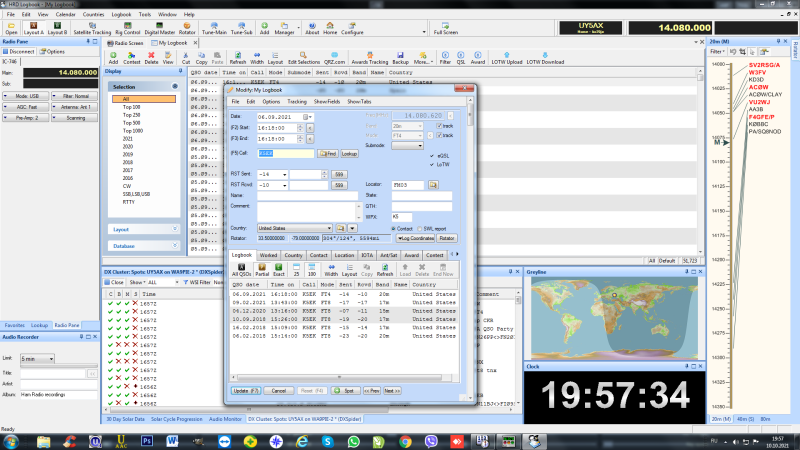This screenshot has width=800, height=450.
Task: Open Tracking menu in Modify dialog
Action: point(297,102)
